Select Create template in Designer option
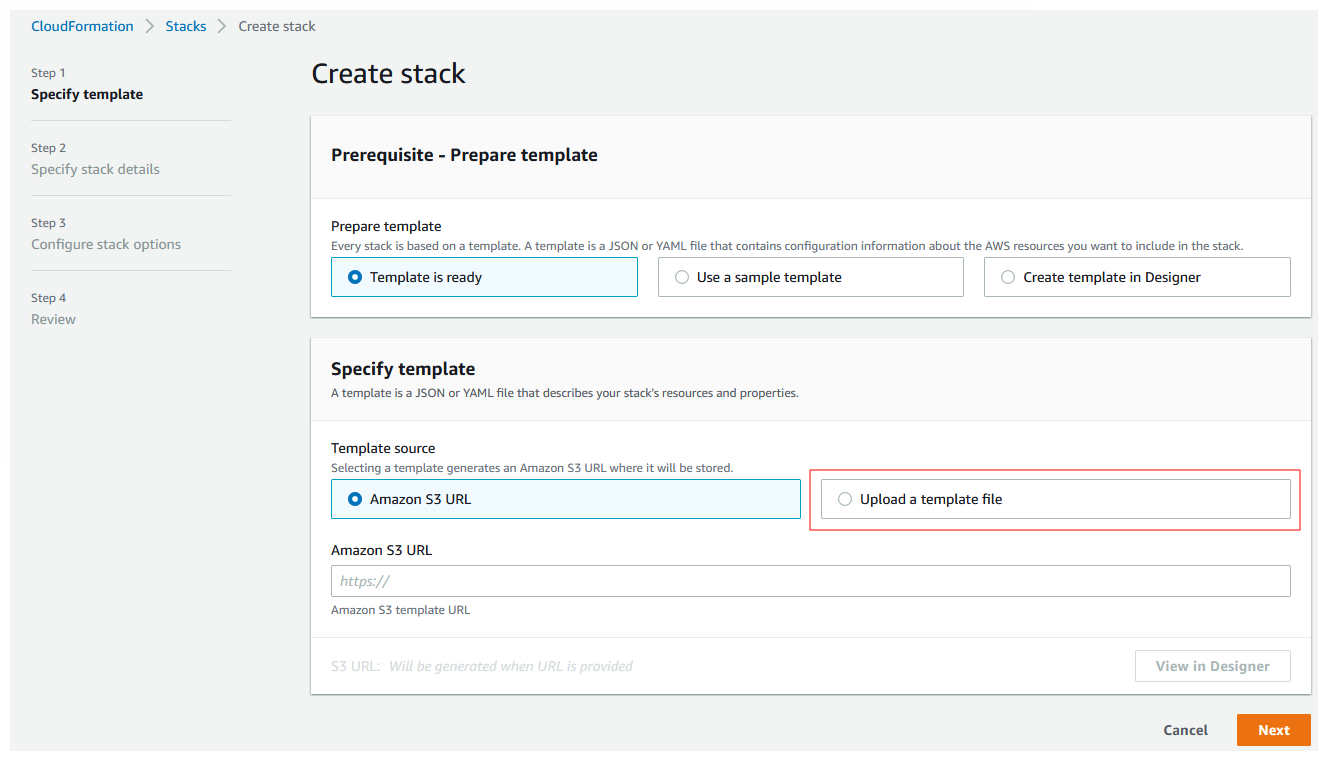 [1137, 277]
